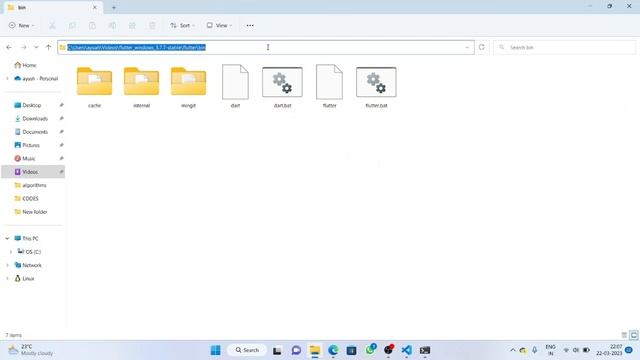Screen dimensions: 640x360
Task: Refresh the folder view
Action: coord(482,47)
